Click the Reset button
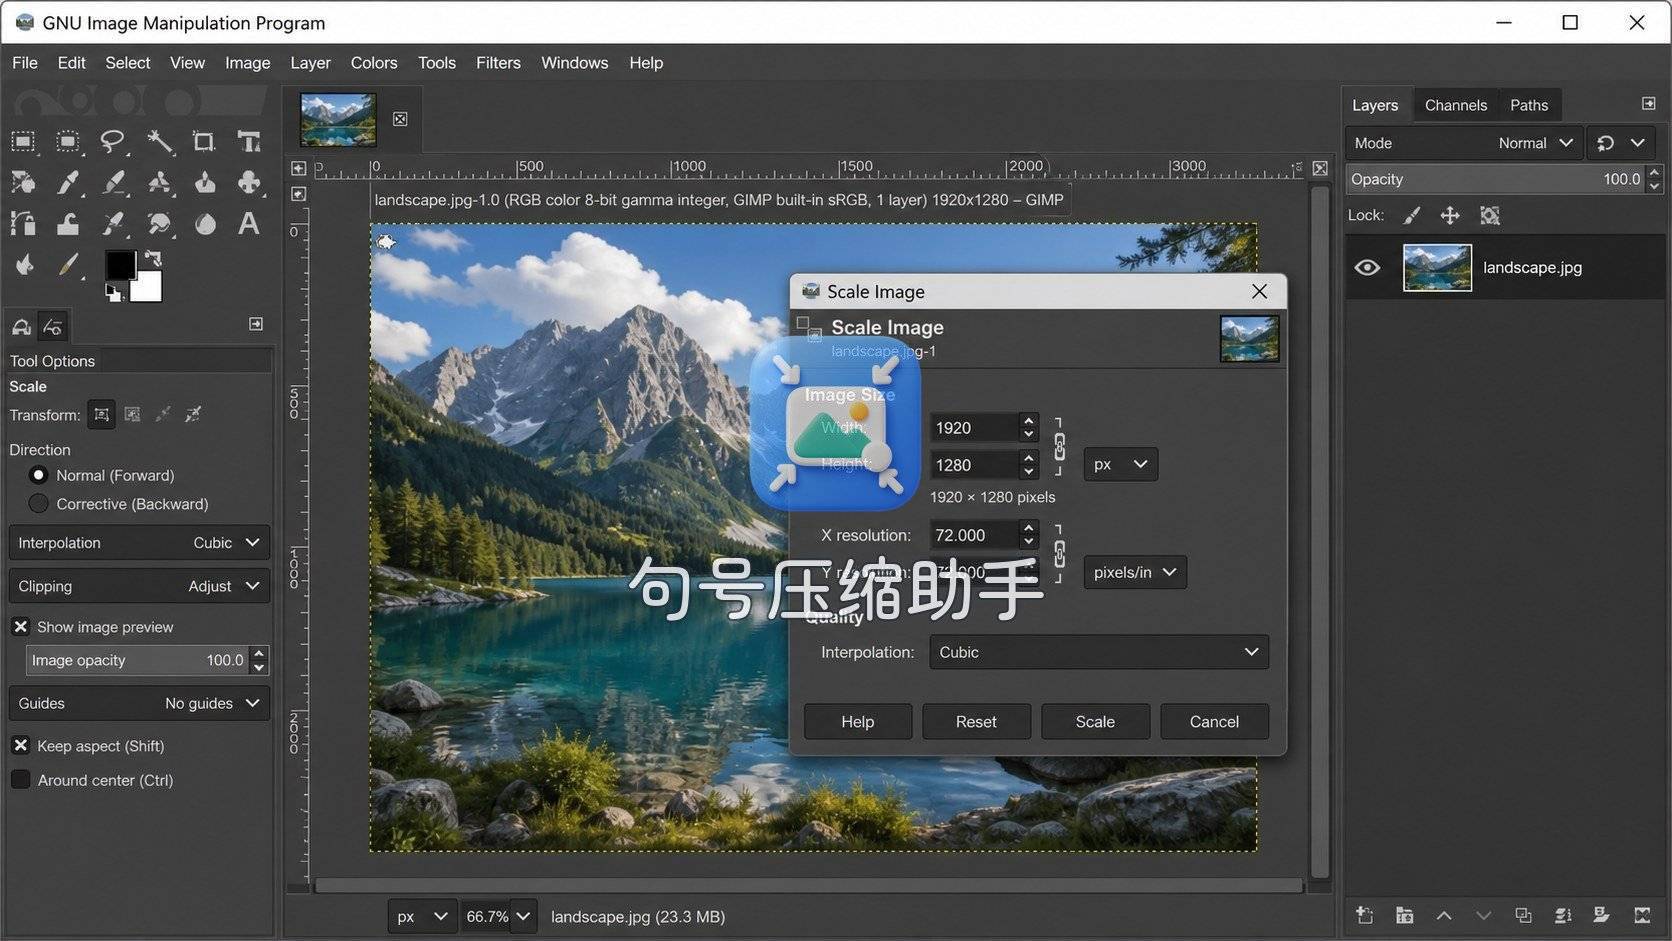The width and height of the screenshot is (1672, 941). click(x=976, y=721)
